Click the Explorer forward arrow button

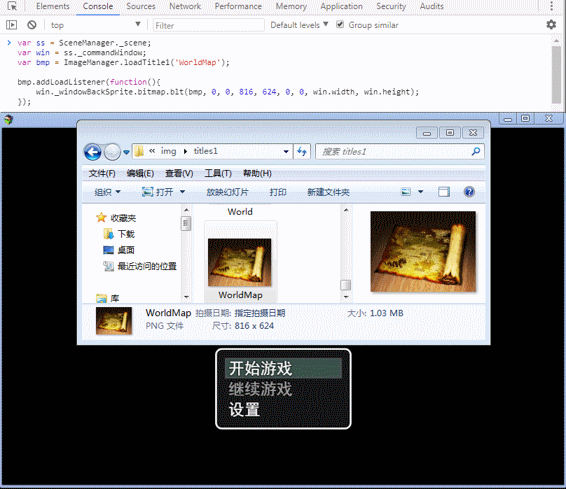(x=112, y=152)
